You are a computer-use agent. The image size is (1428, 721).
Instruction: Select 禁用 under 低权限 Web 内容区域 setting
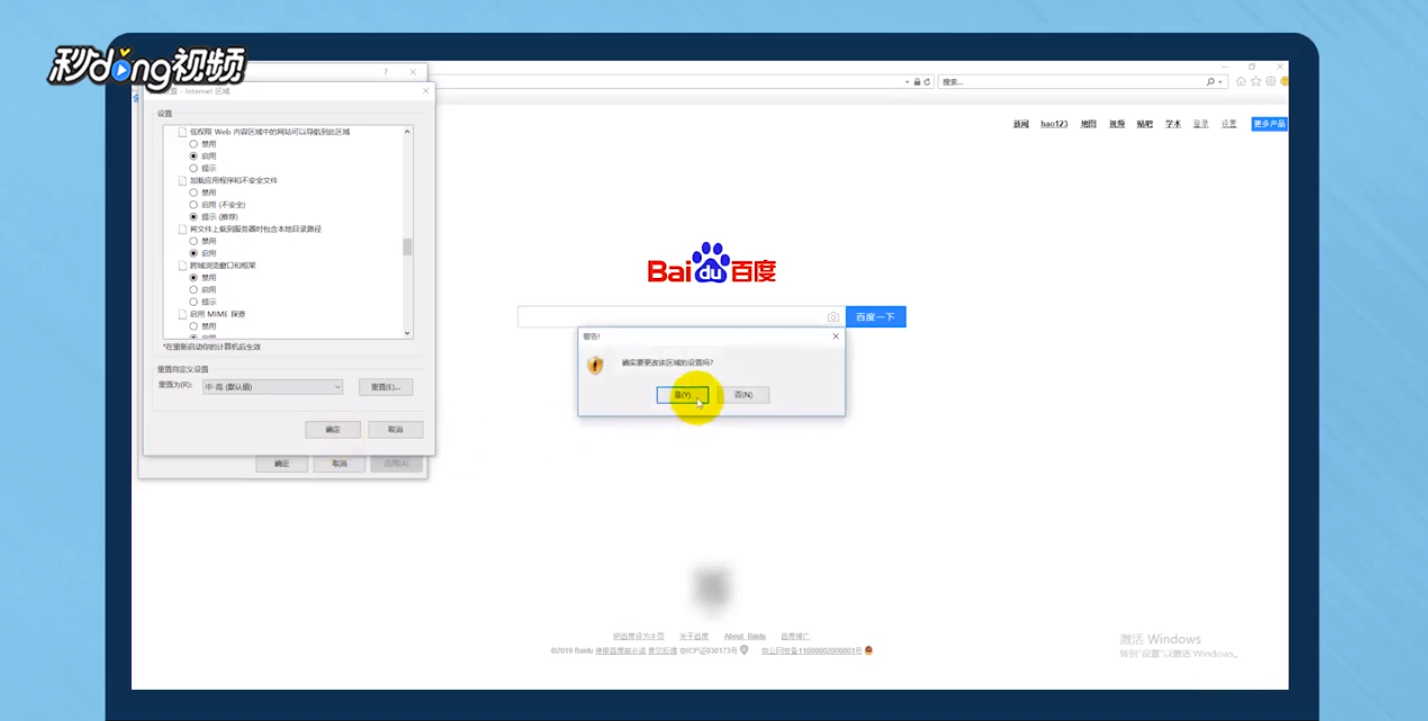(194, 144)
